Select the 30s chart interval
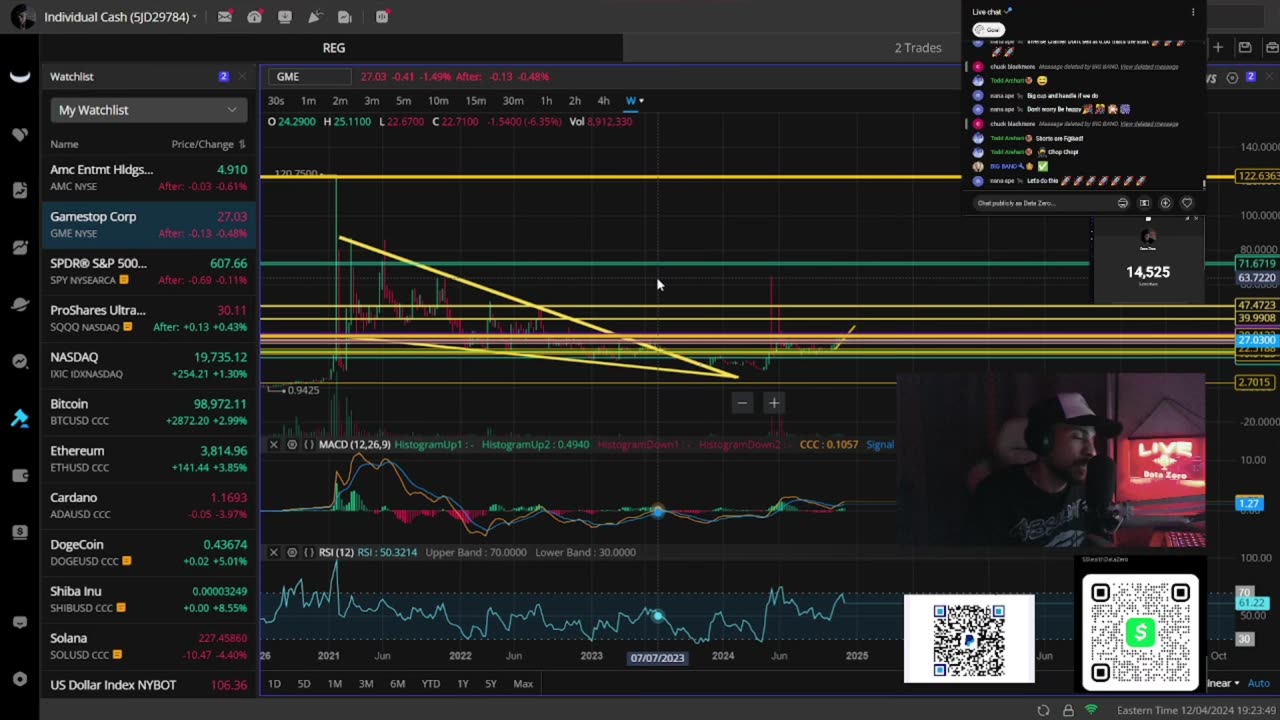1280x720 pixels. (276, 100)
